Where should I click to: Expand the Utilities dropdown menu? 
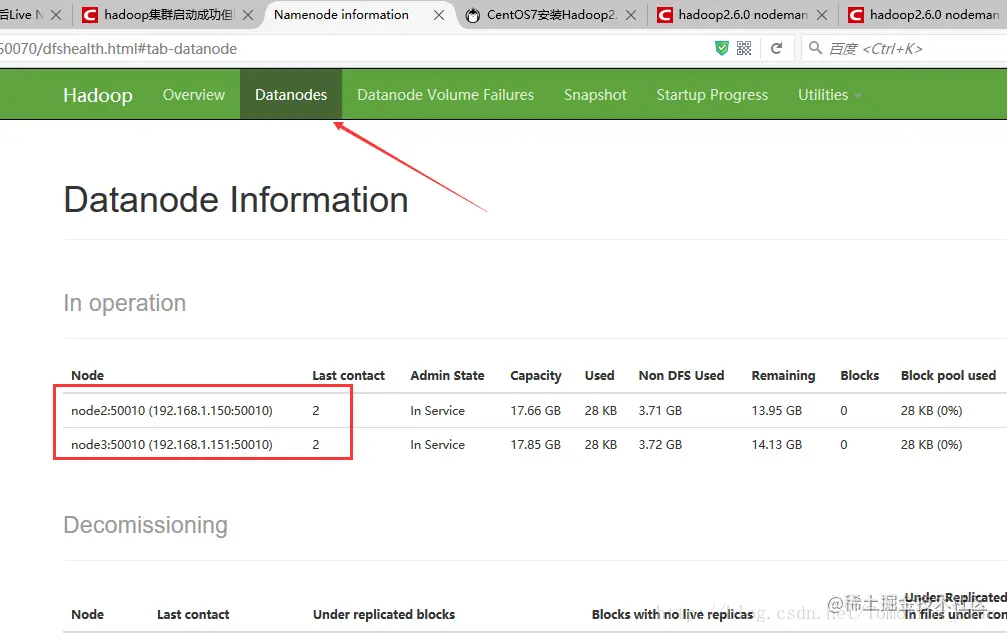coord(829,95)
